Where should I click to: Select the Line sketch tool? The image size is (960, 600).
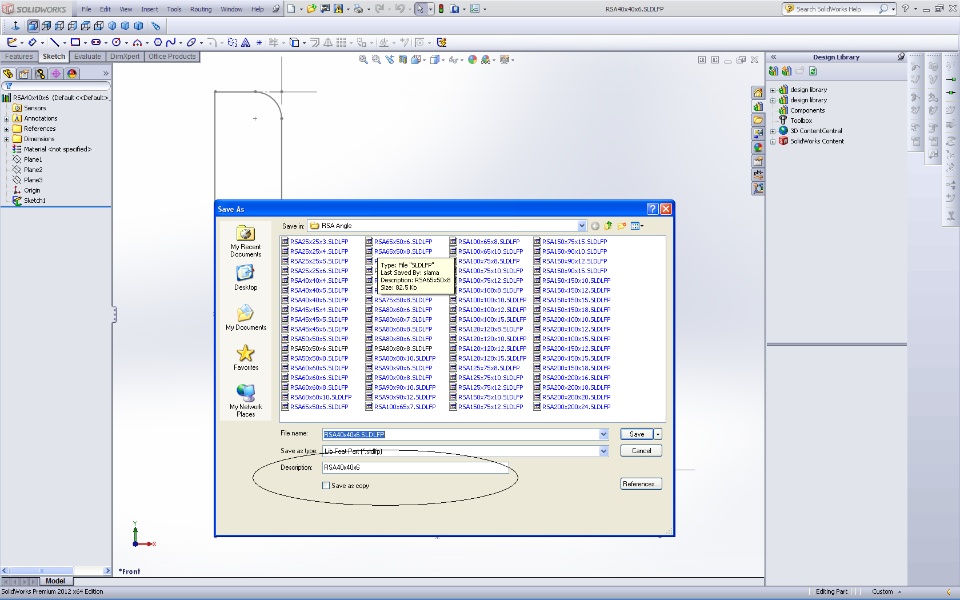click(54, 42)
